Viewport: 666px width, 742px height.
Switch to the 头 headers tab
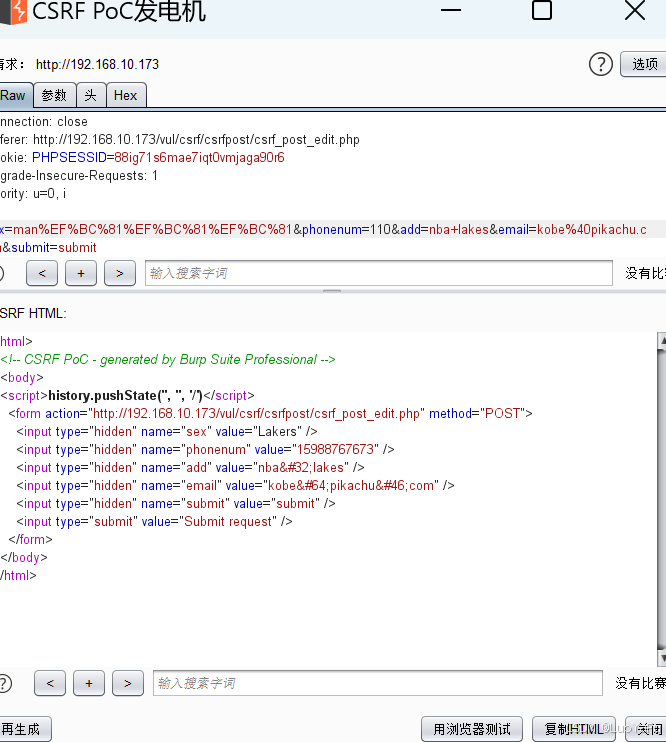(x=91, y=95)
